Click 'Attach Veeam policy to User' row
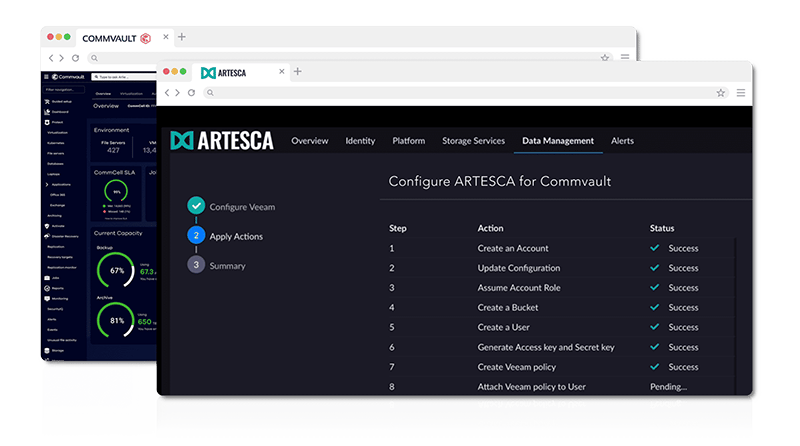 561,387
